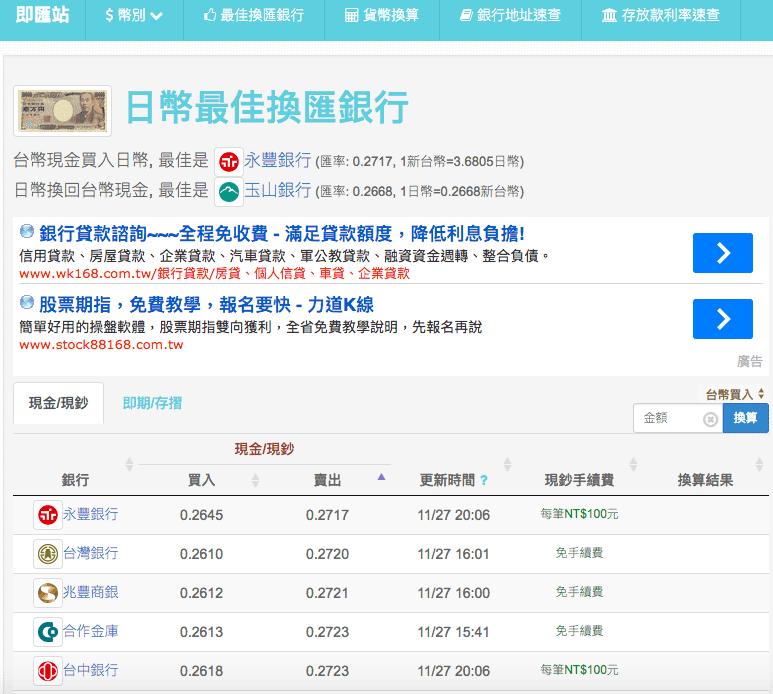The width and height of the screenshot is (773, 694).
Task: Open www.wk168.com.tw ad URL
Action: pos(214,274)
